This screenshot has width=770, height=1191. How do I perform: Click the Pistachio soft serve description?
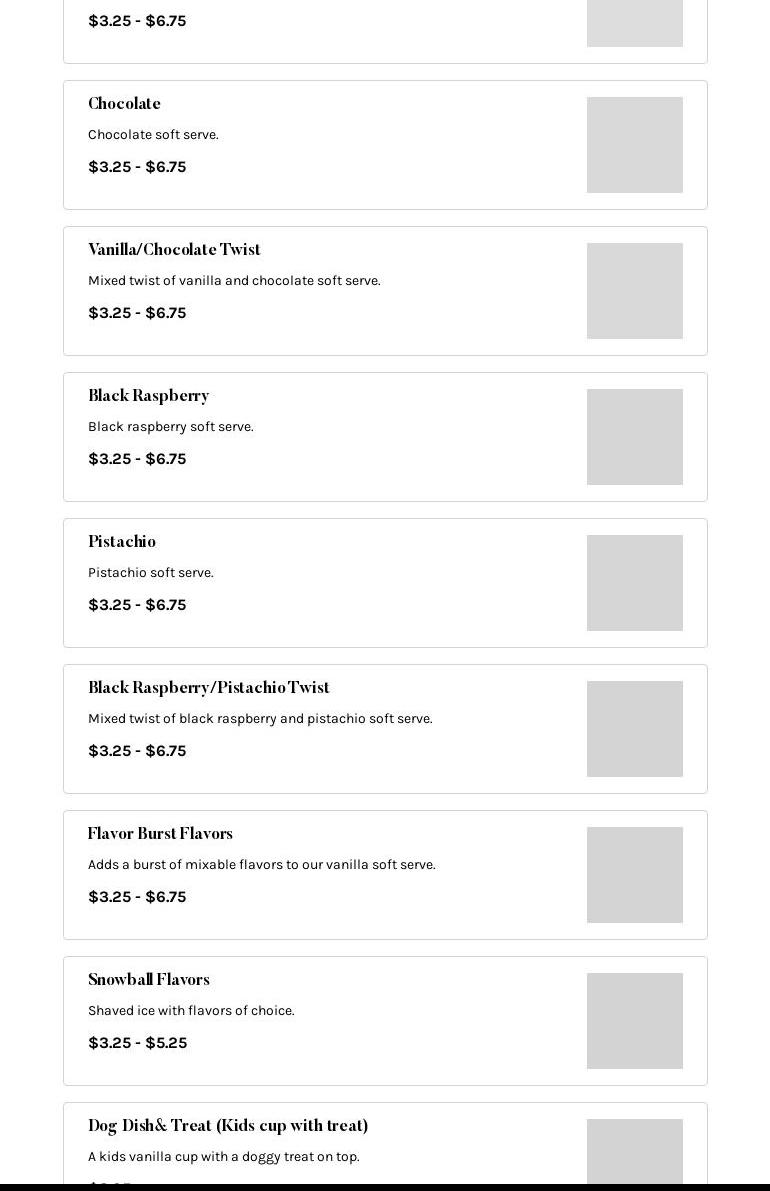(151, 573)
